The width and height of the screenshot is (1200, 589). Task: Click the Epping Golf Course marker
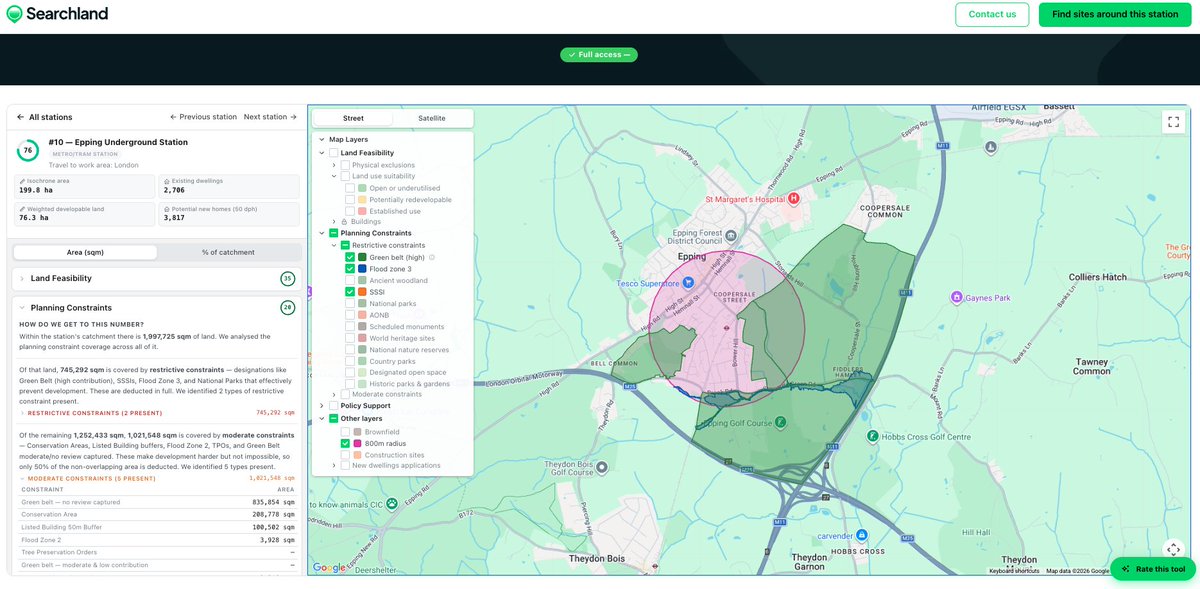tap(780, 421)
